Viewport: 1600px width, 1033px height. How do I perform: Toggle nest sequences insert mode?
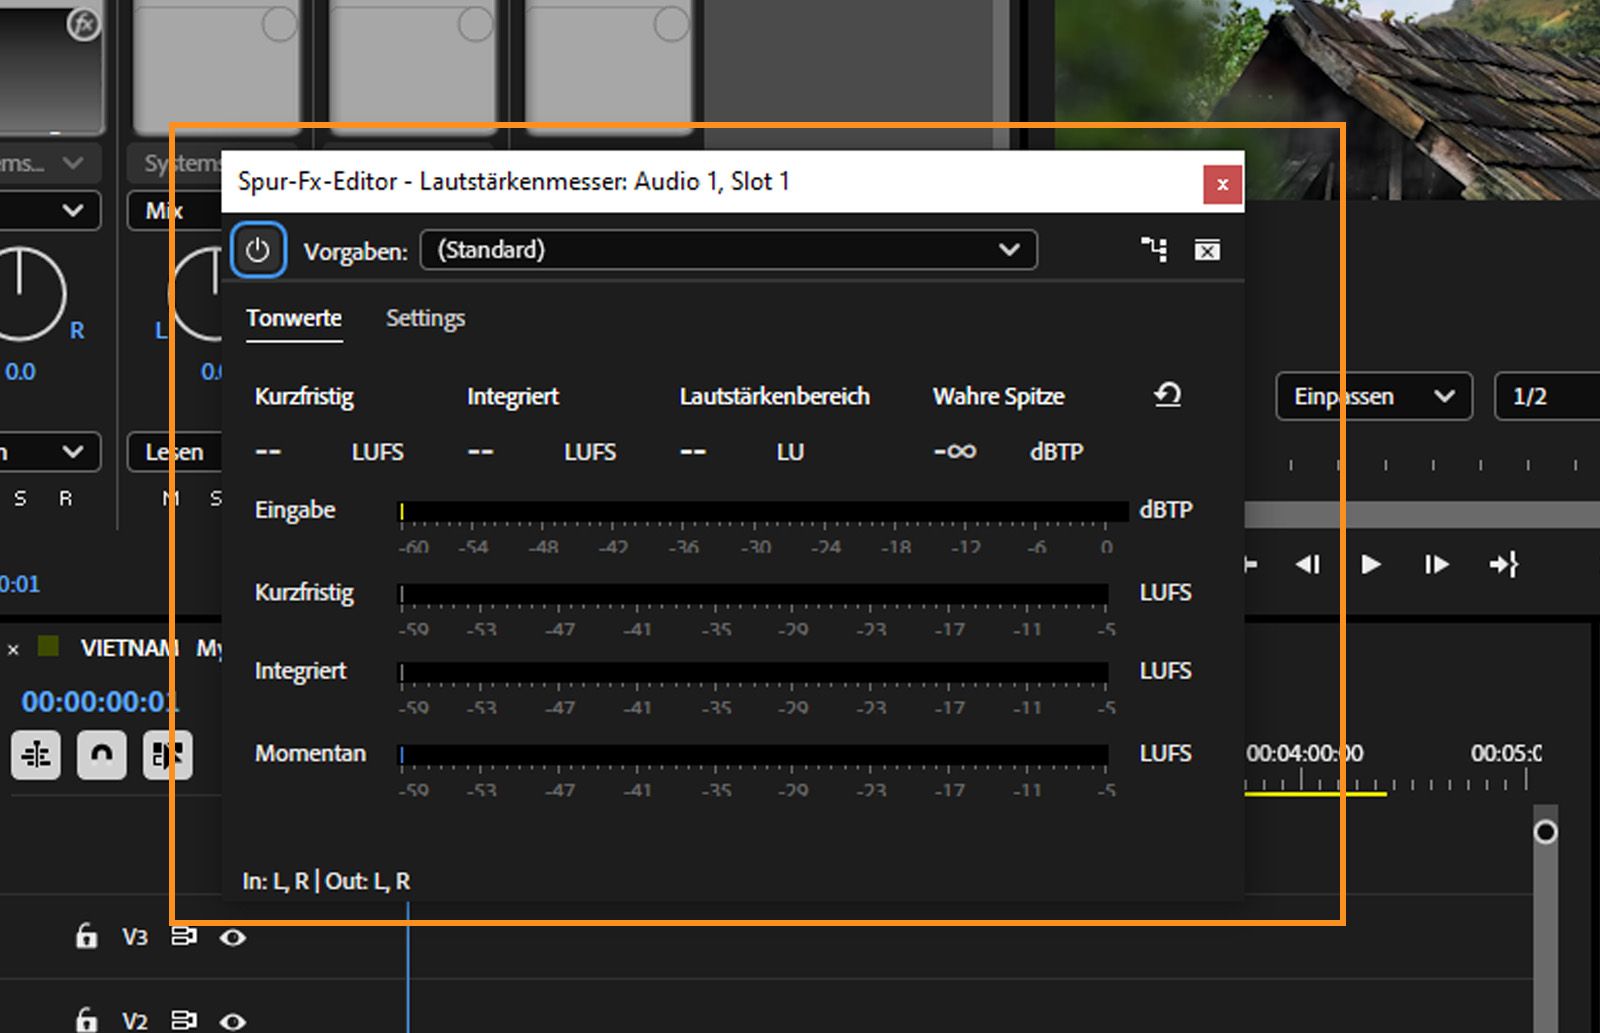pyautogui.click(x=36, y=755)
